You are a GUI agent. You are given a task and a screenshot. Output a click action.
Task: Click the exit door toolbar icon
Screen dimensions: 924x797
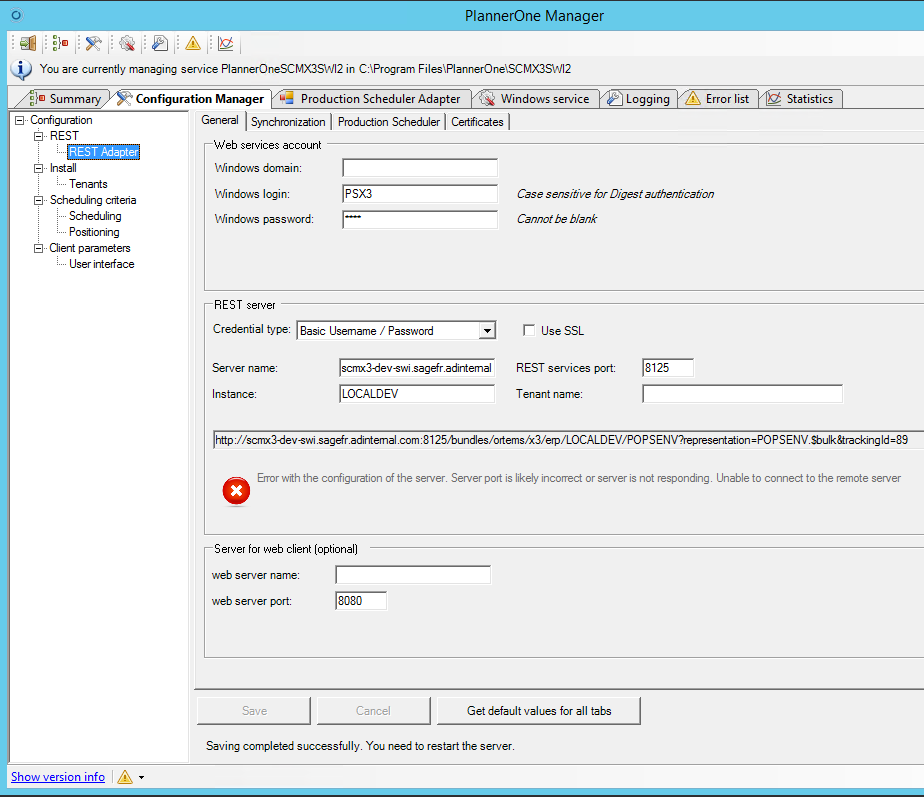tap(28, 43)
